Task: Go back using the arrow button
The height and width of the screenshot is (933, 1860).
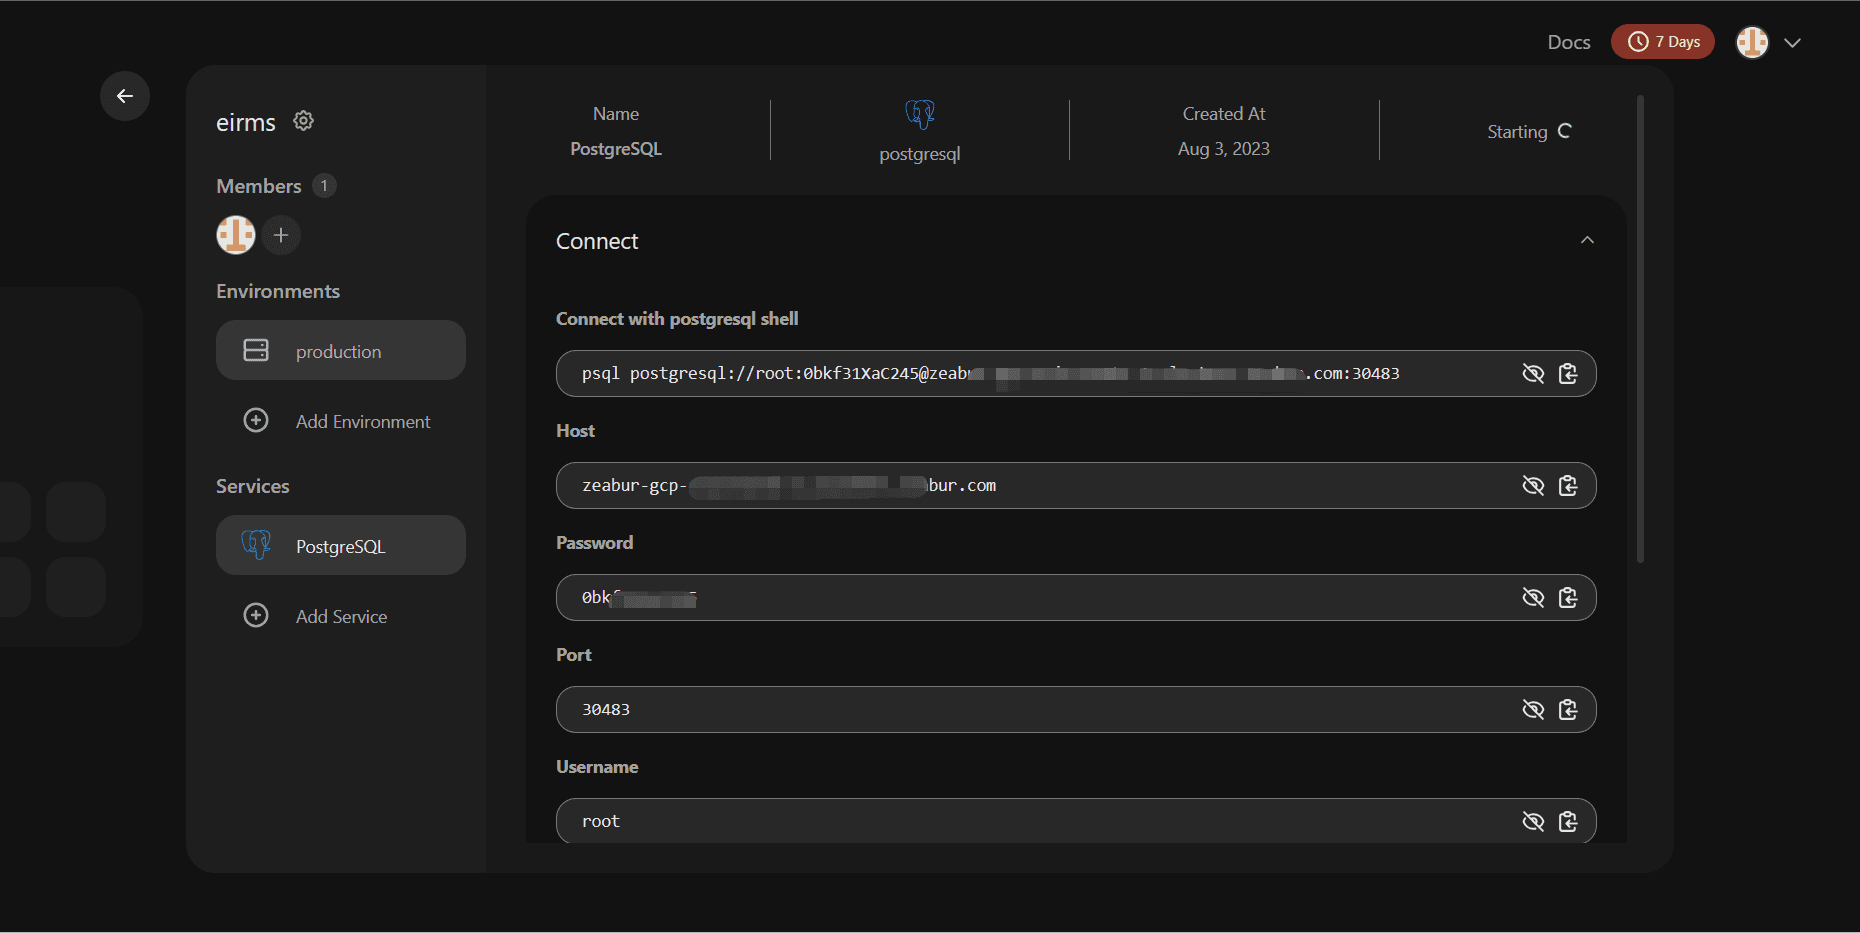Action: [125, 96]
